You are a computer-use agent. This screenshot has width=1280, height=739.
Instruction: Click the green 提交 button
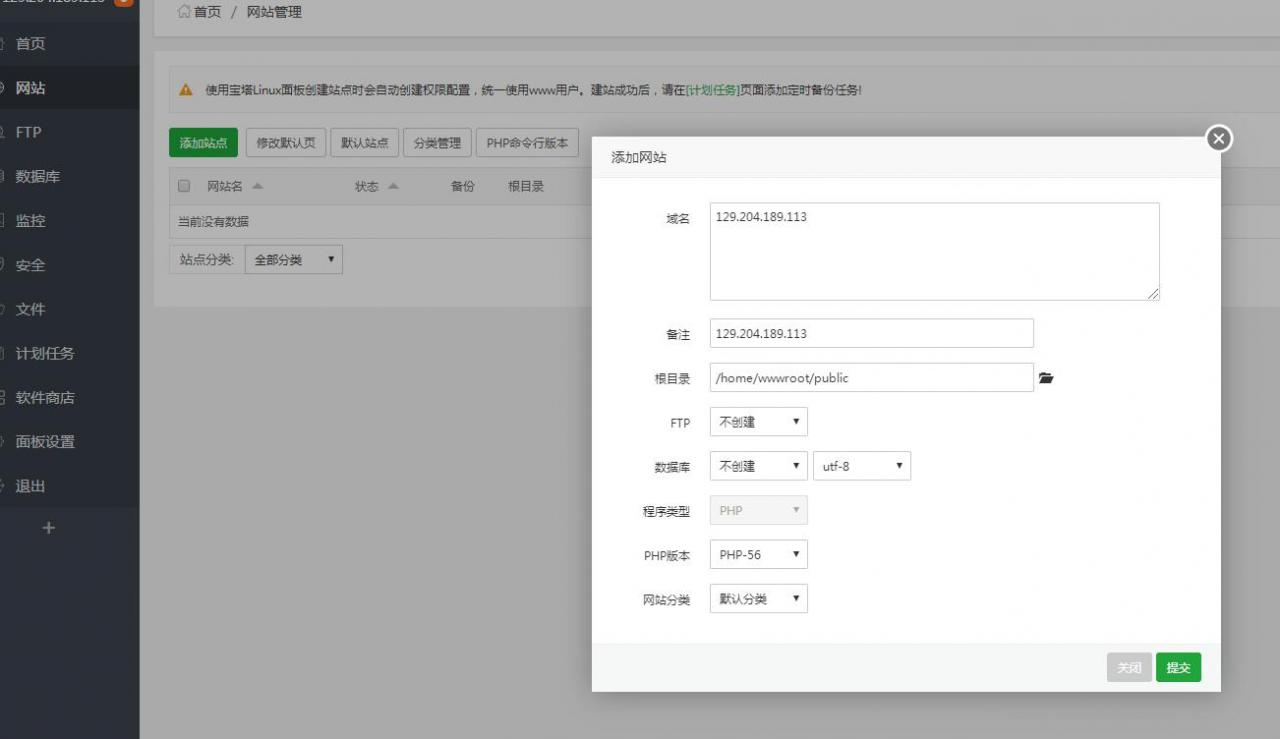tap(1178, 668)
